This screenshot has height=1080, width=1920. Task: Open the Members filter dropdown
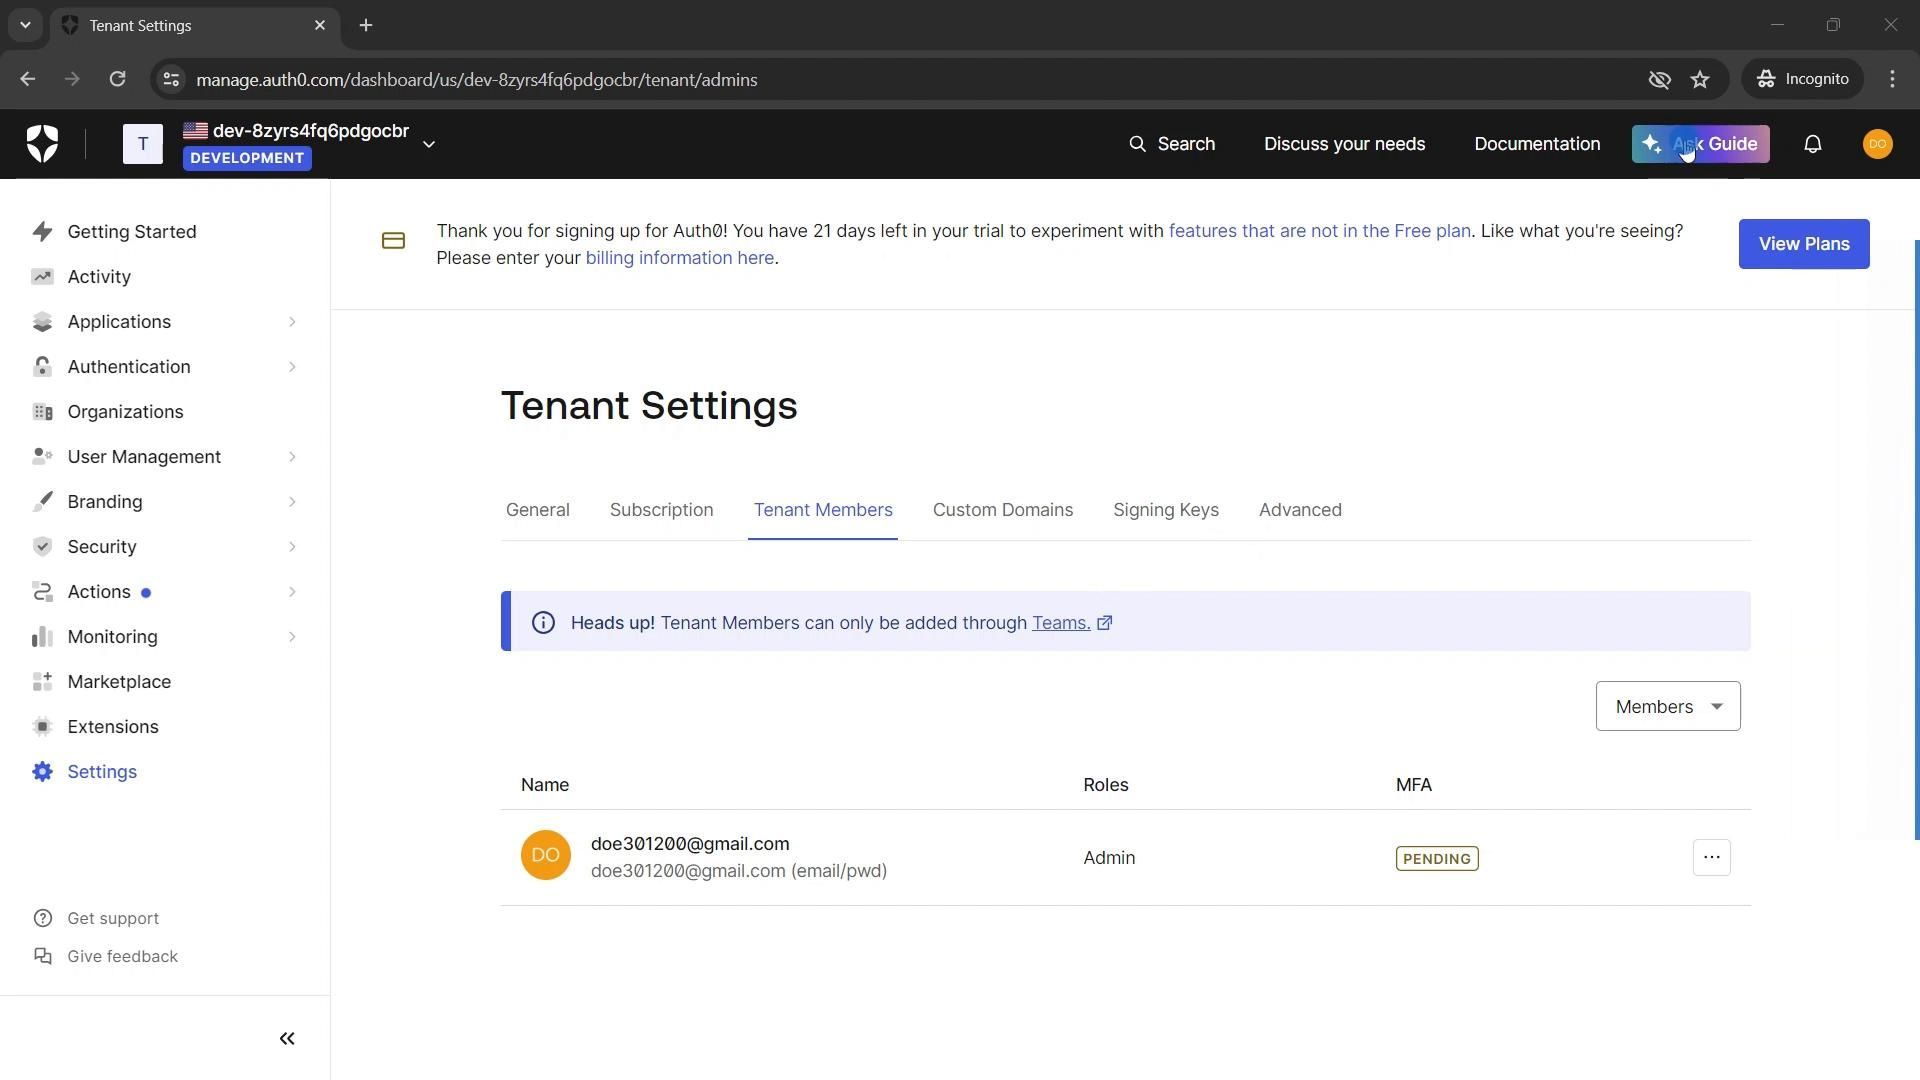pos(1667,707)
